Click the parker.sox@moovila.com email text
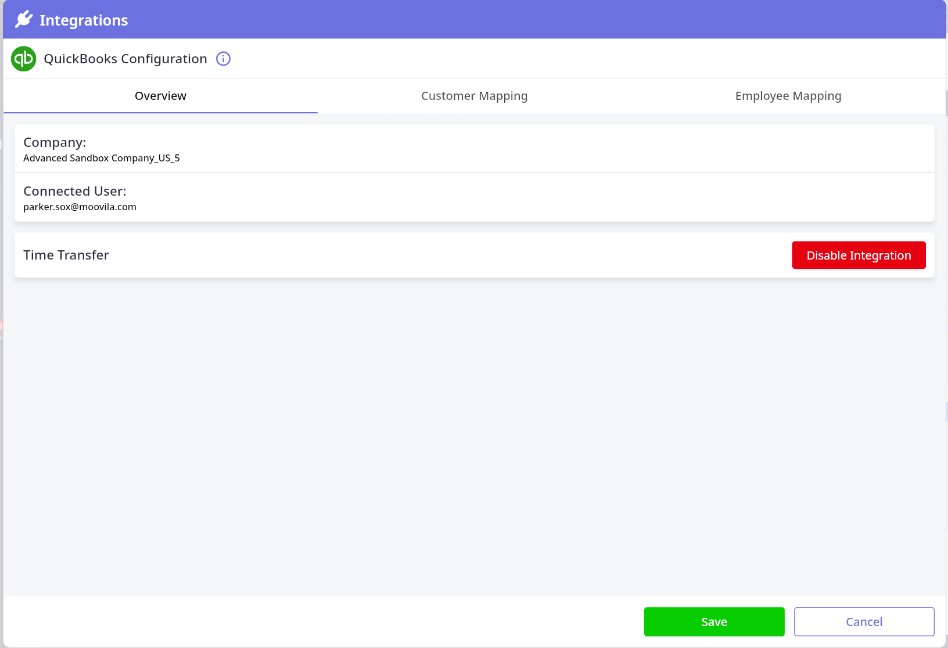This screenshot has width=948, height=648. point(80,207)
